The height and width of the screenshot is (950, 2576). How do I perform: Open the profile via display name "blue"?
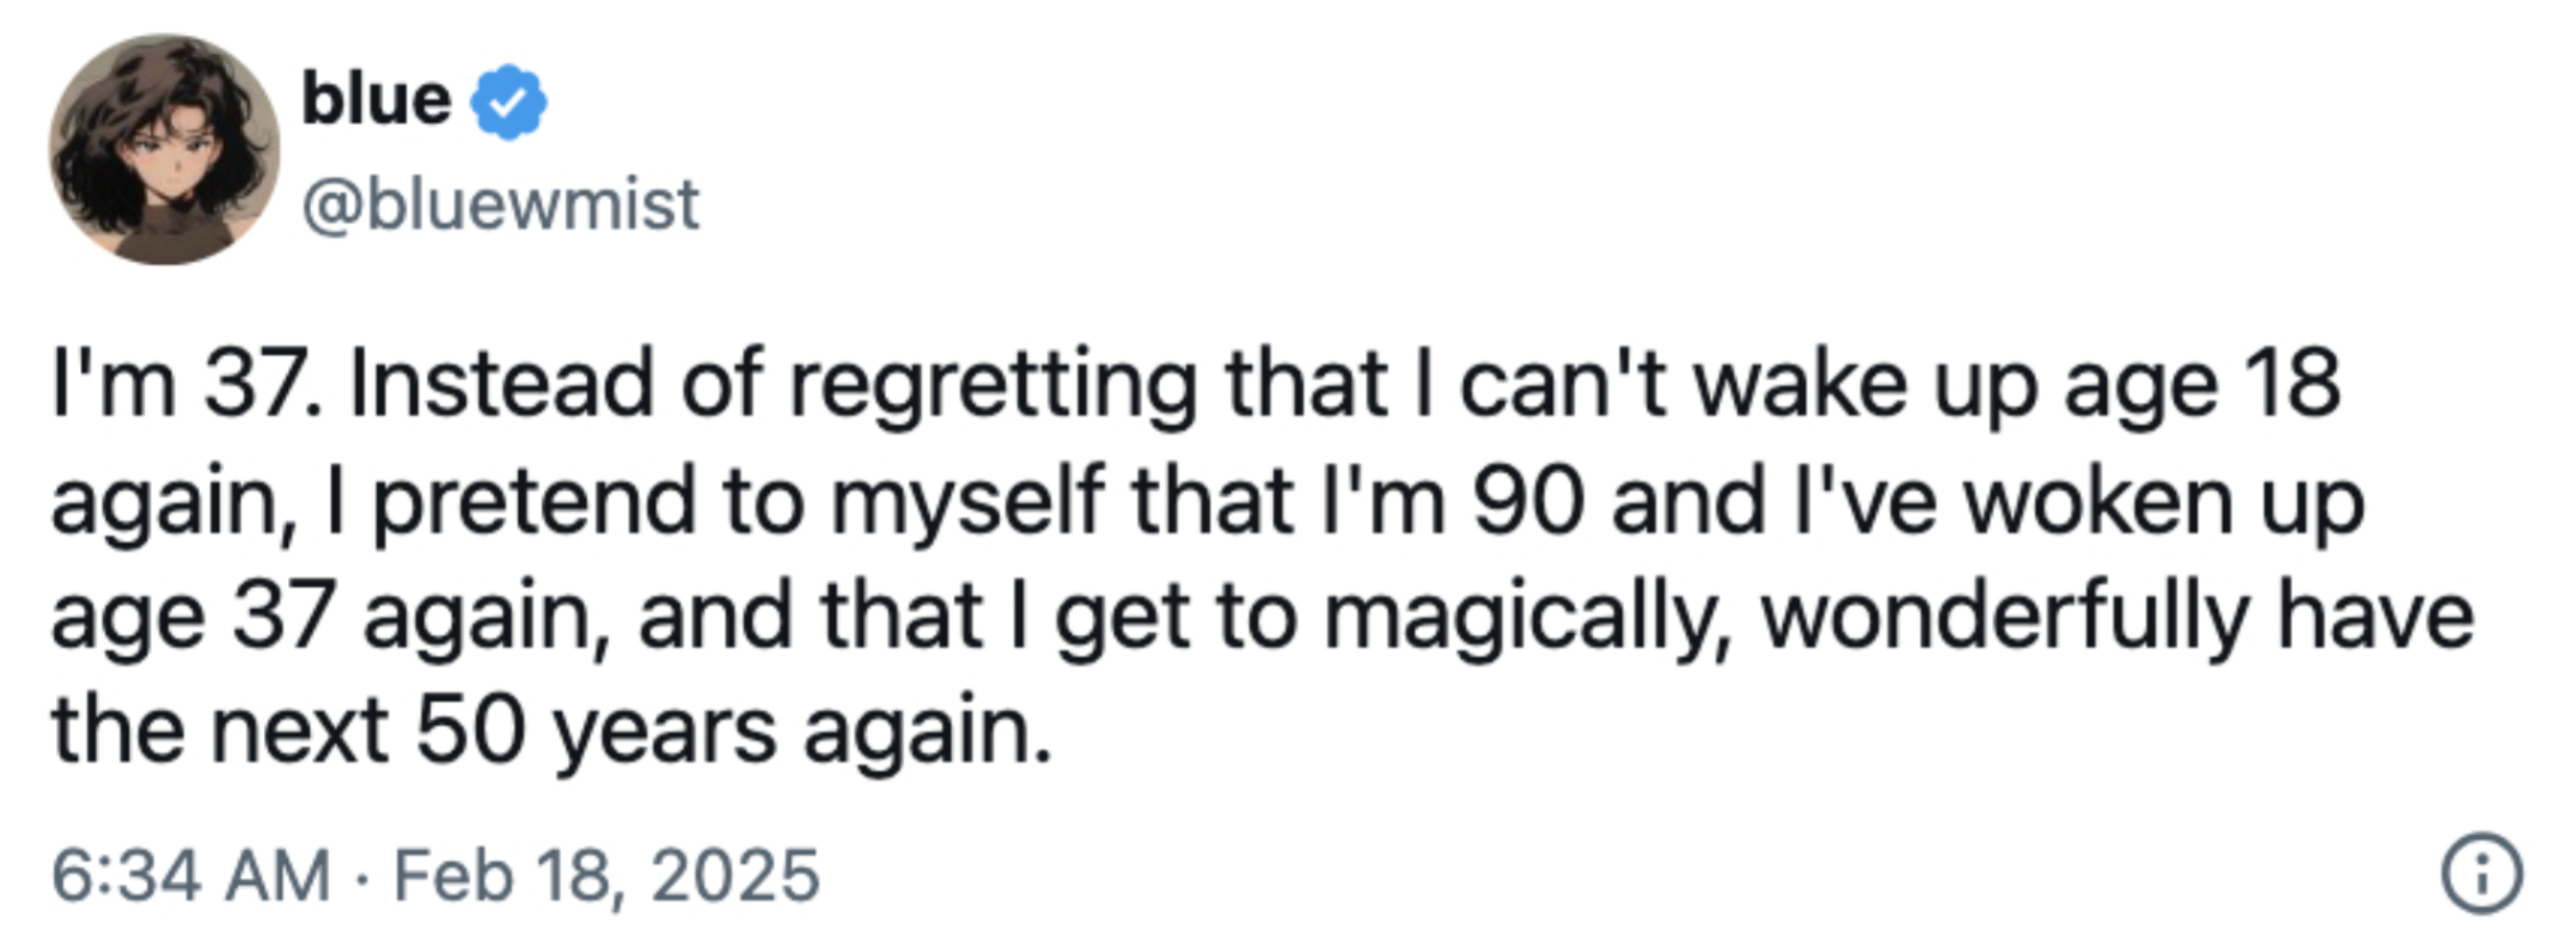coord(376,101)
